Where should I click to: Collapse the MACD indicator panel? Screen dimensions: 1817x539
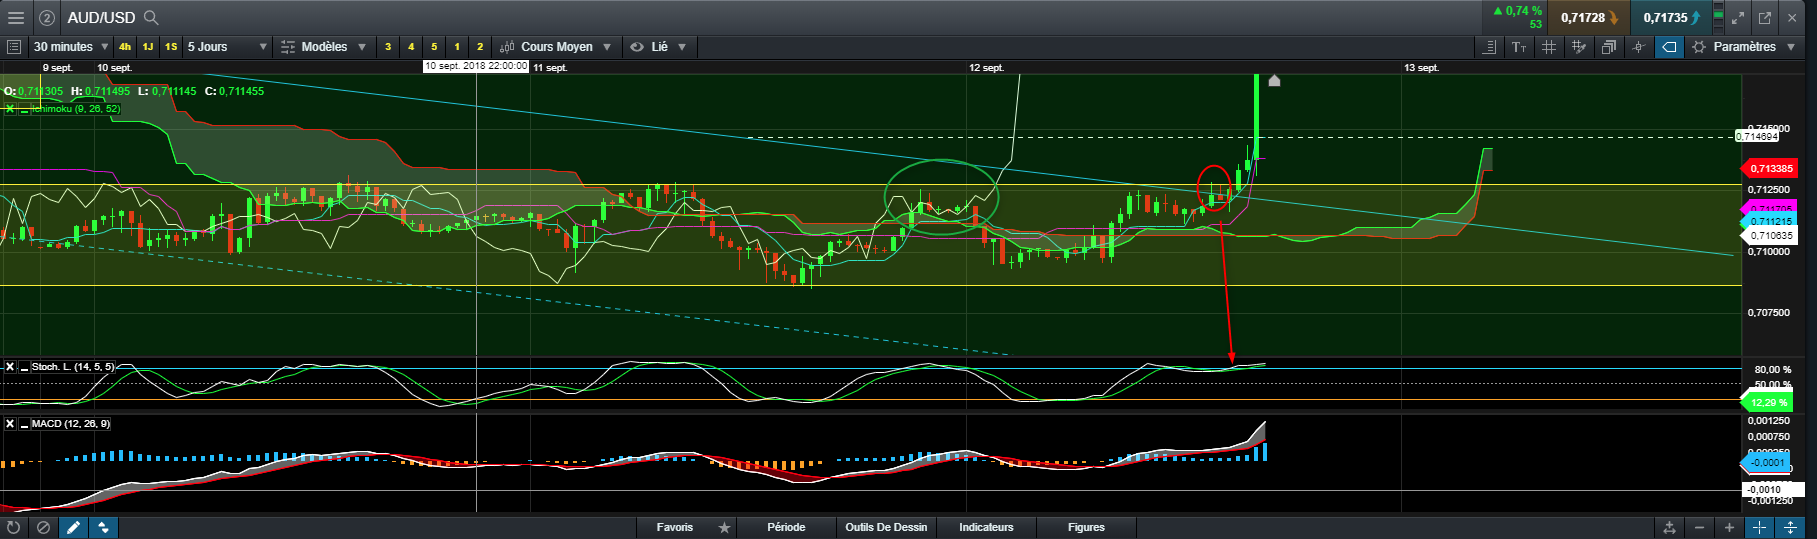click(24, 424)
